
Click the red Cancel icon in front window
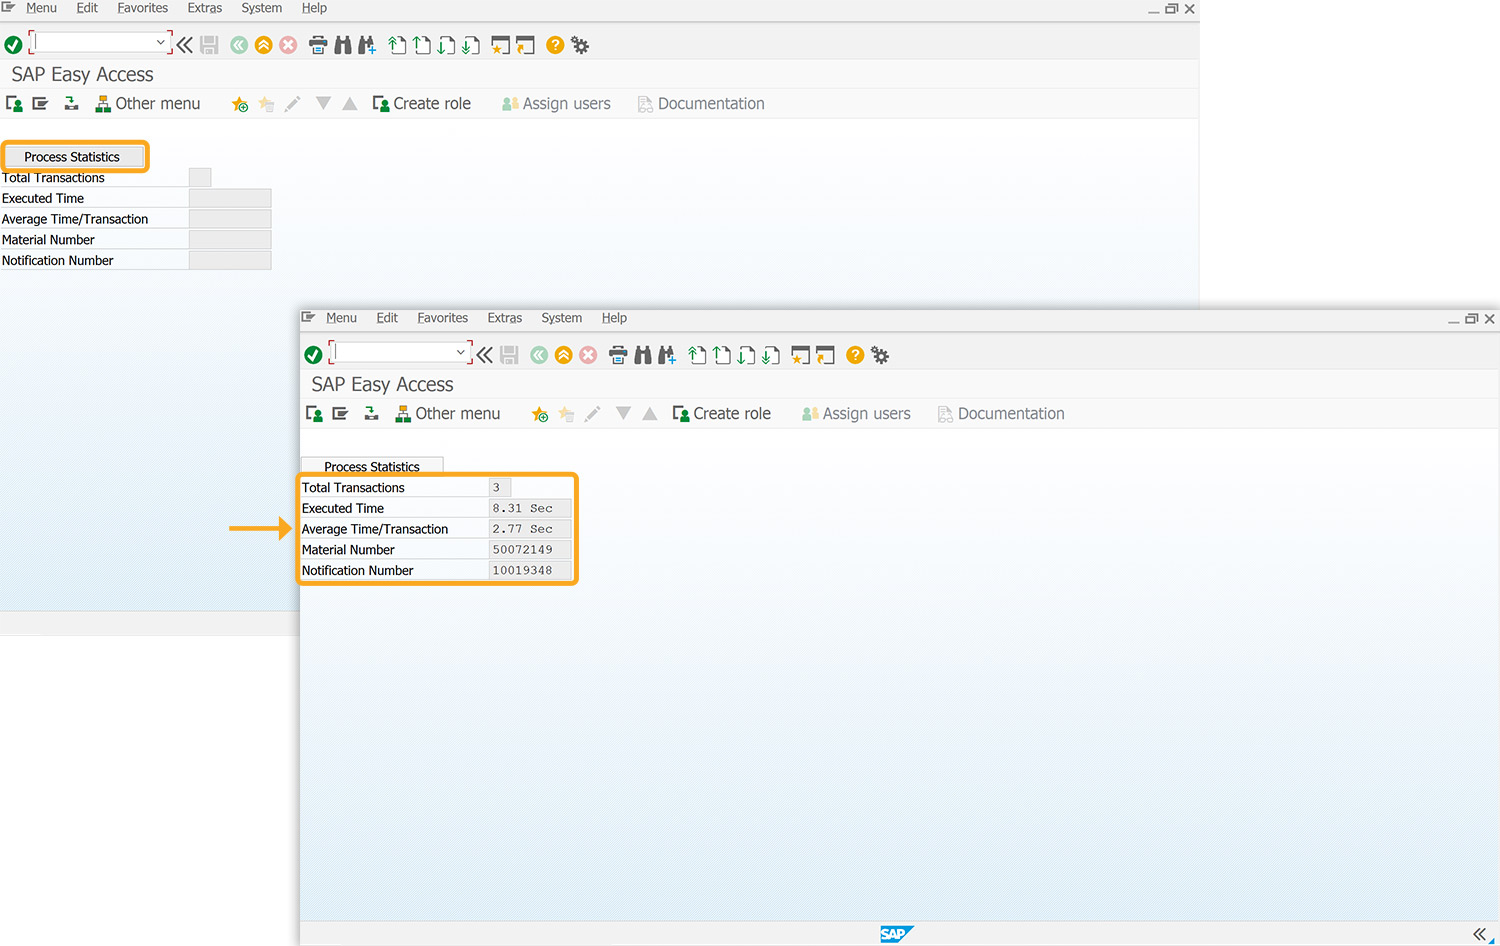pos(589,355)
